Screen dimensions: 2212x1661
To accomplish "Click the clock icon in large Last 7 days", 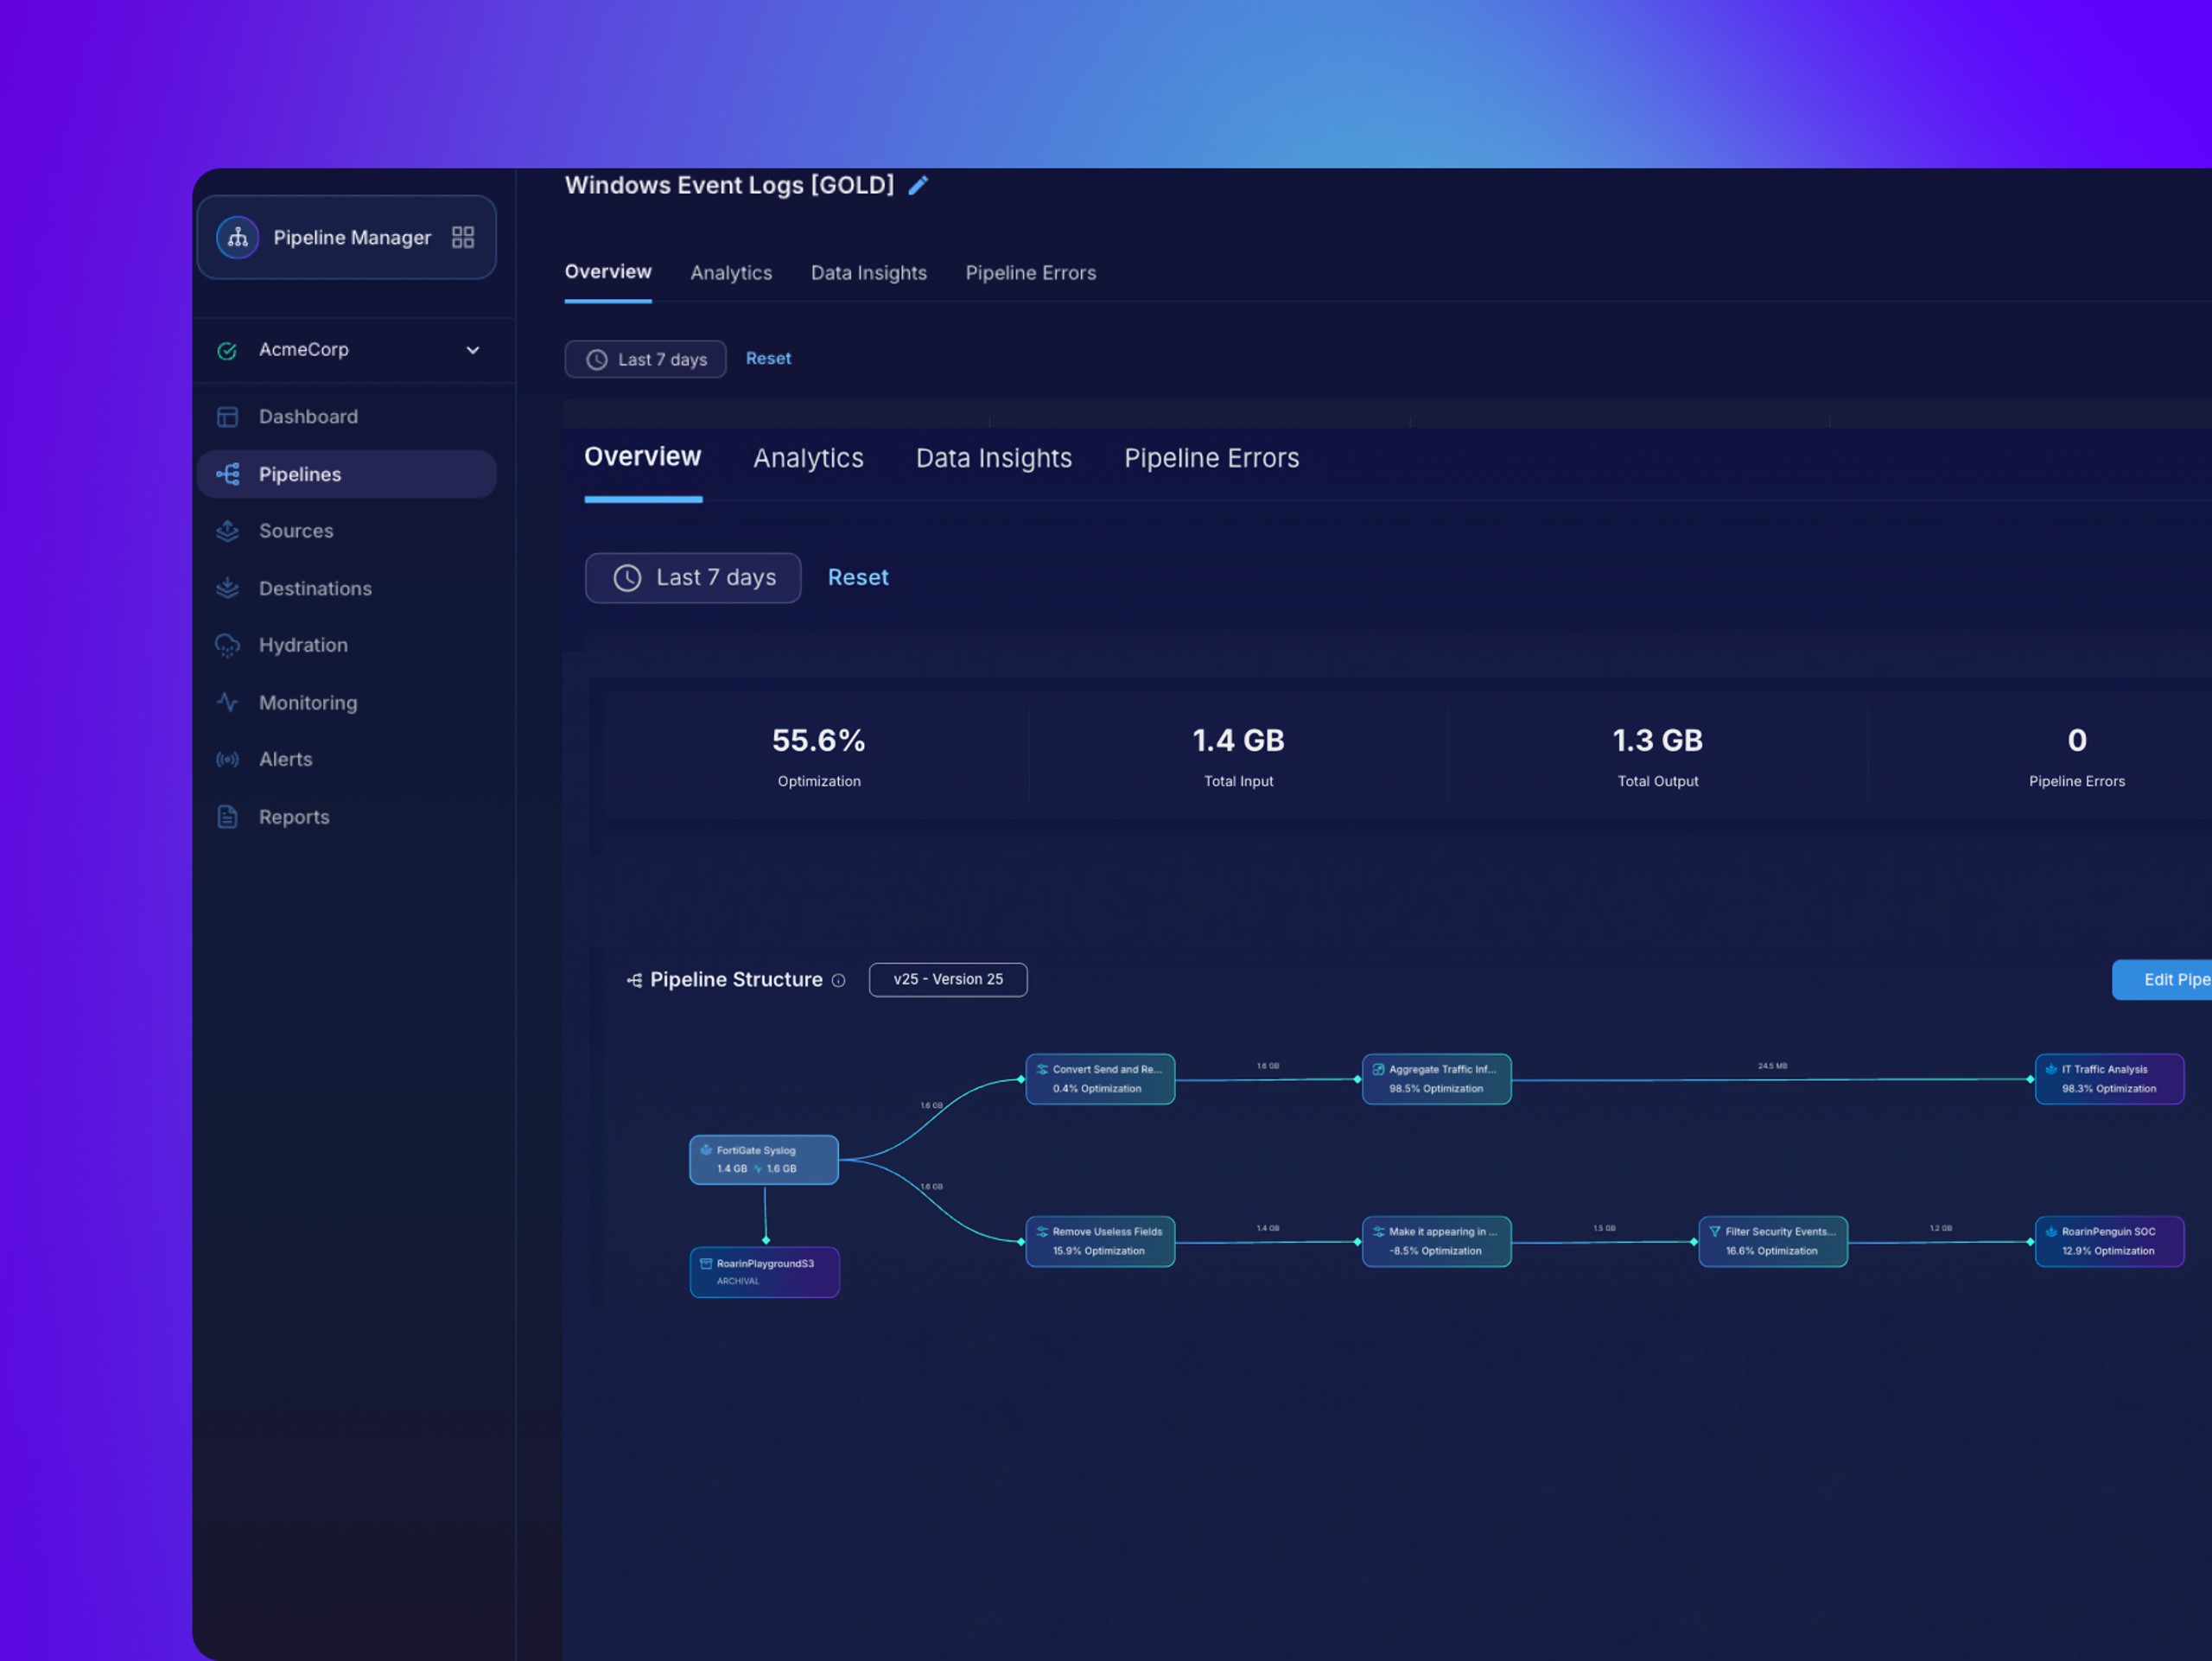I will [627, 578].
